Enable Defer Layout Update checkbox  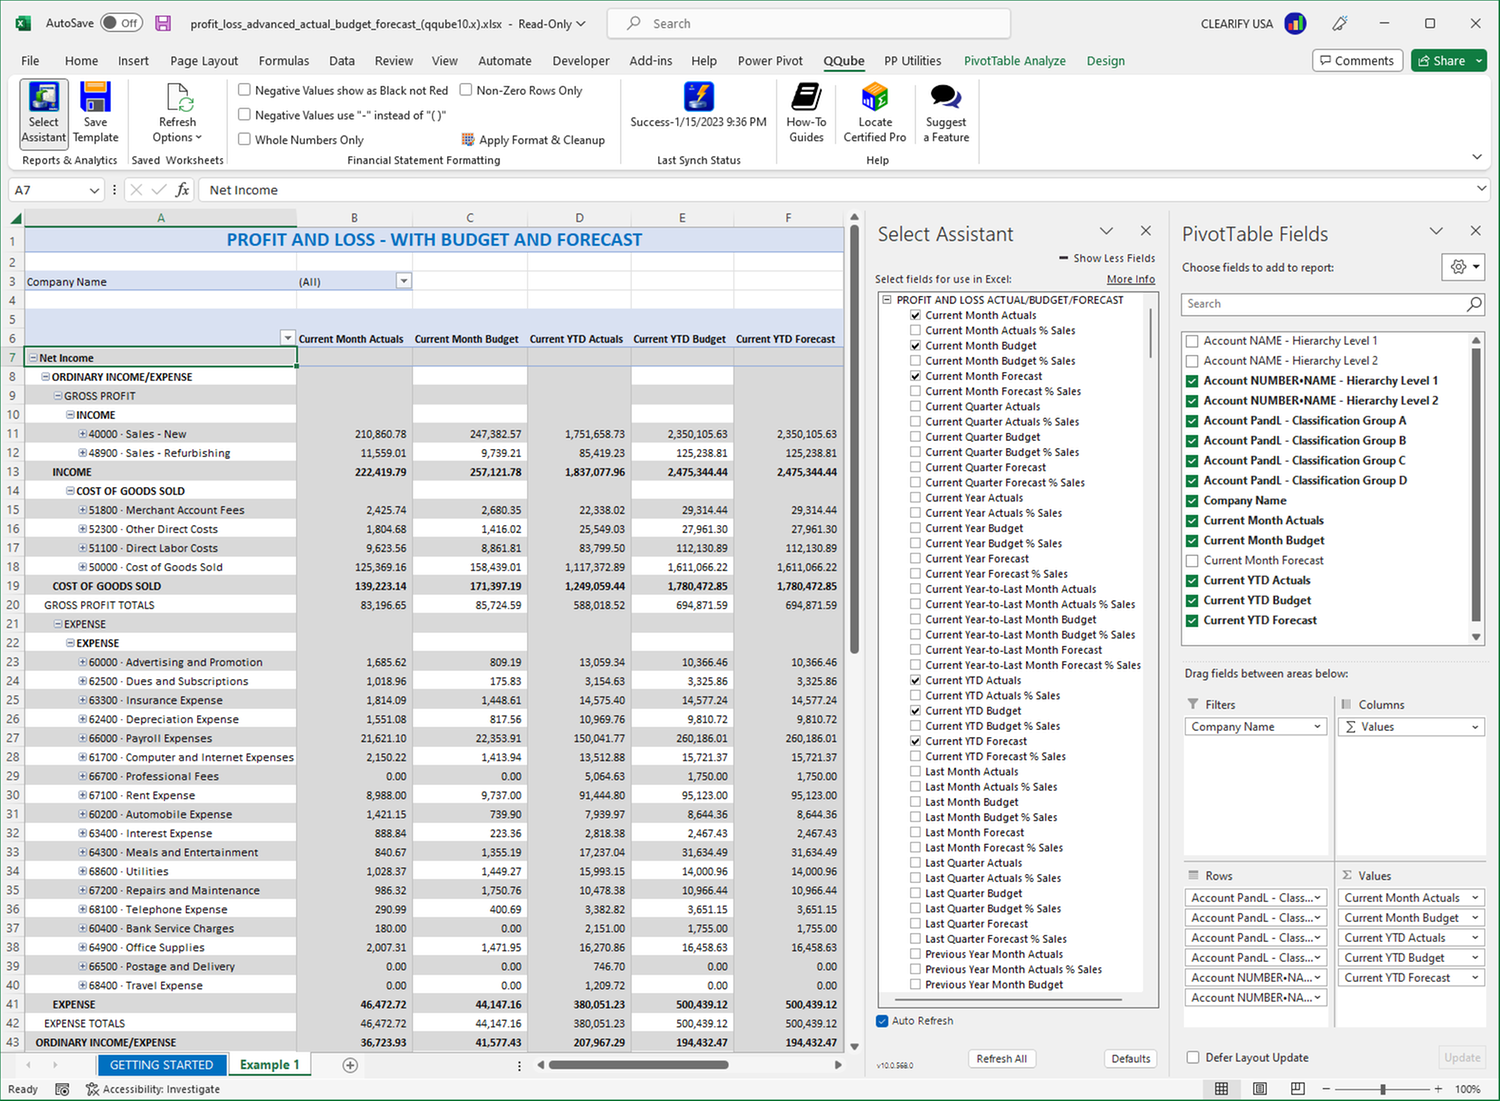click(x=1192, y=1057)
